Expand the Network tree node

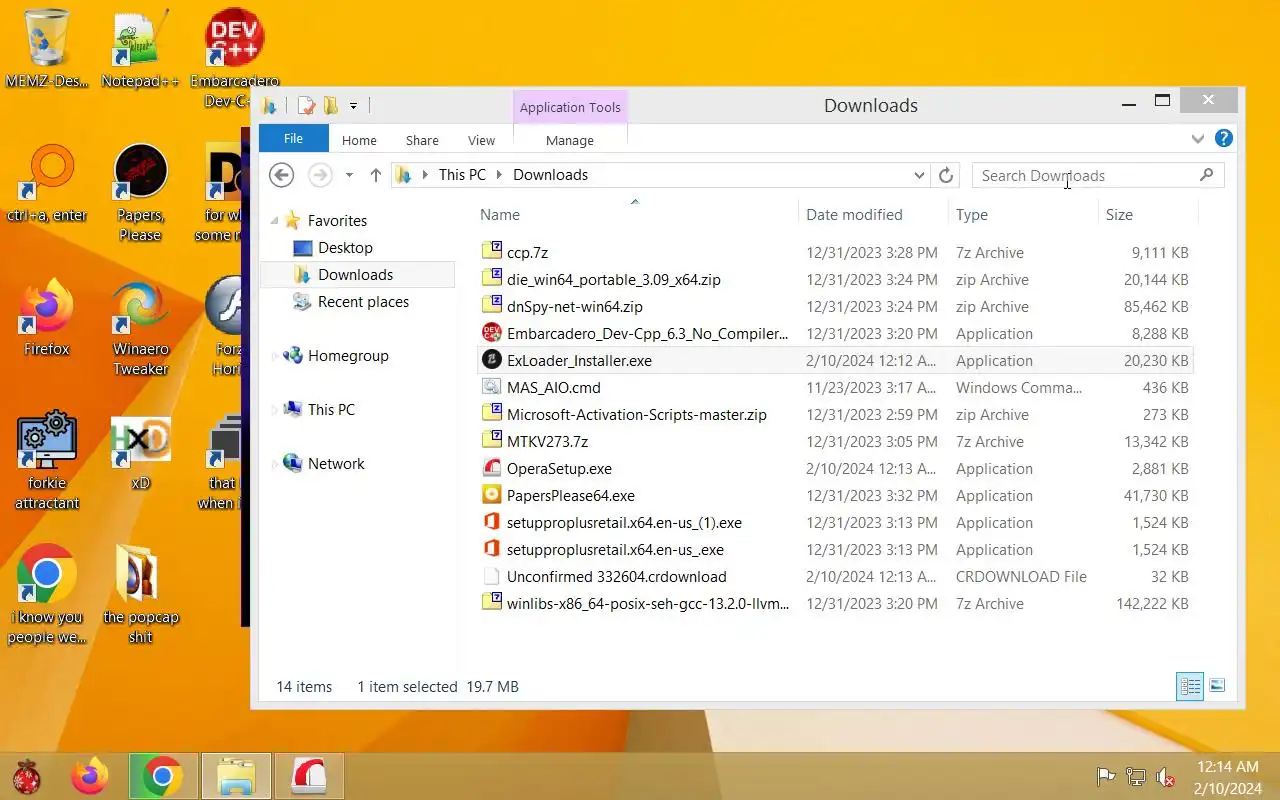(x=275, y=464)
